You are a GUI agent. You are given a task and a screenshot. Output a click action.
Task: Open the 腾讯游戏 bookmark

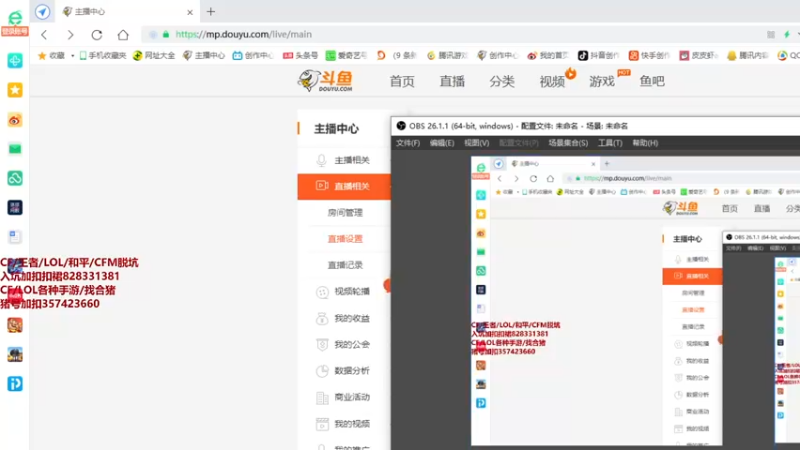pyautogui.click(x=447, y=56)
